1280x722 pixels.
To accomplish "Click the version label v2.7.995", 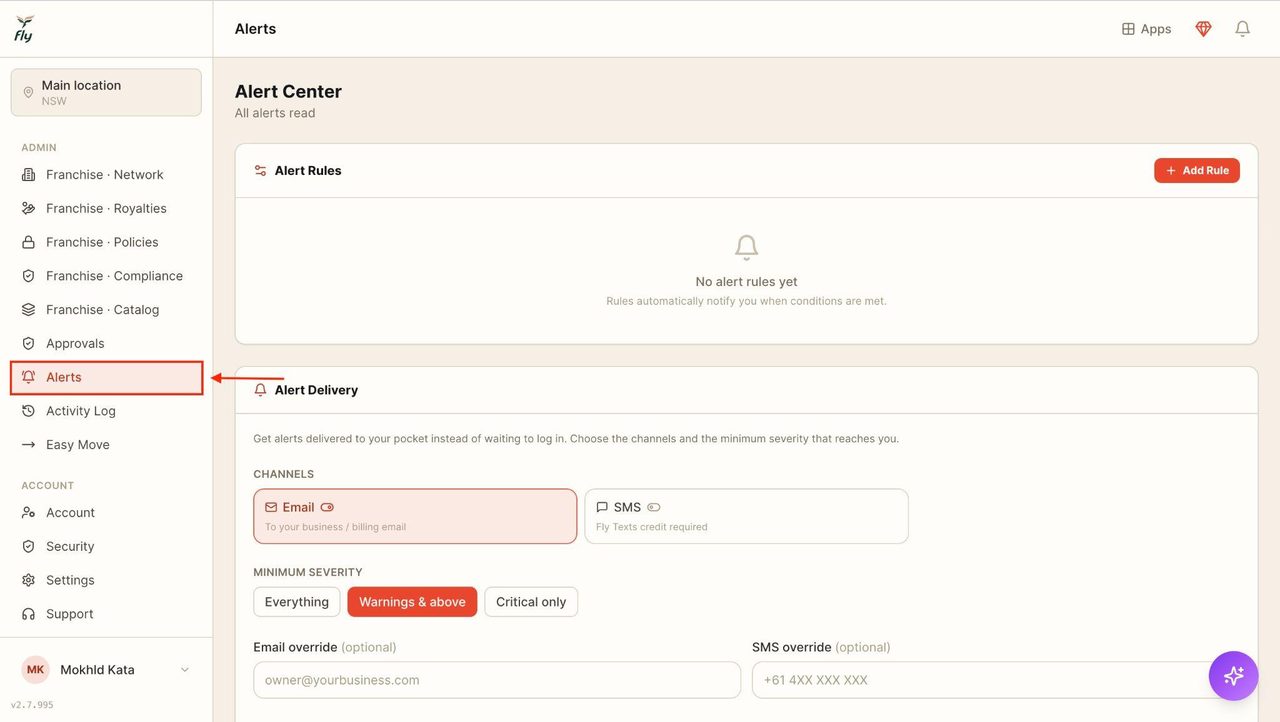I will coord(32,705).
